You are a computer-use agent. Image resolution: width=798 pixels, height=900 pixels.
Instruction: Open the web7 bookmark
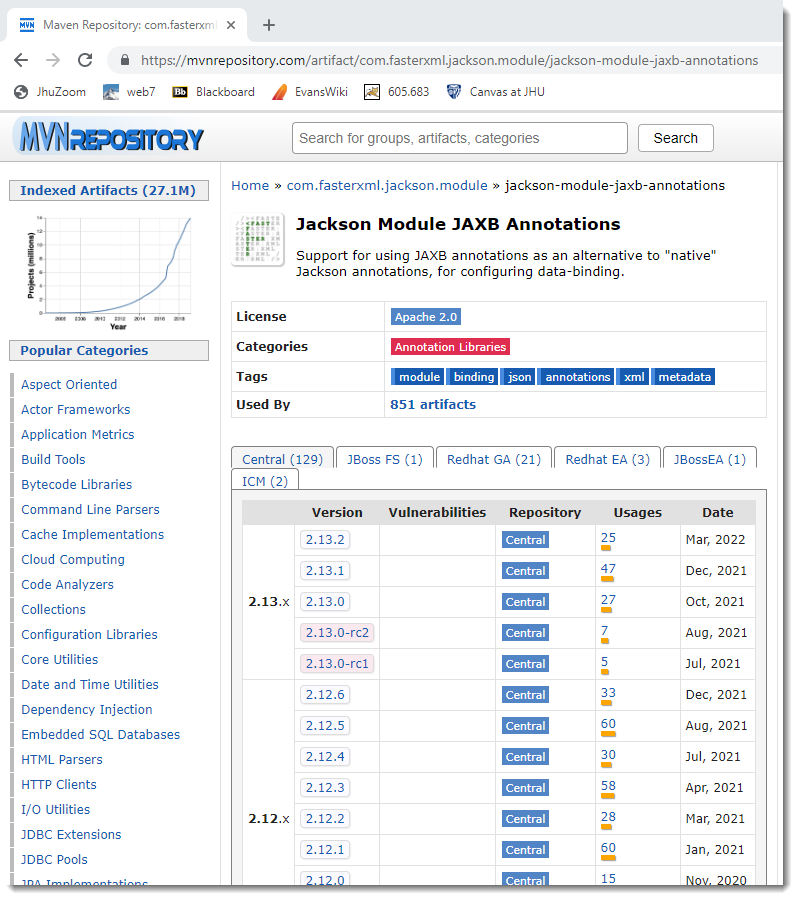pos(129,92)
